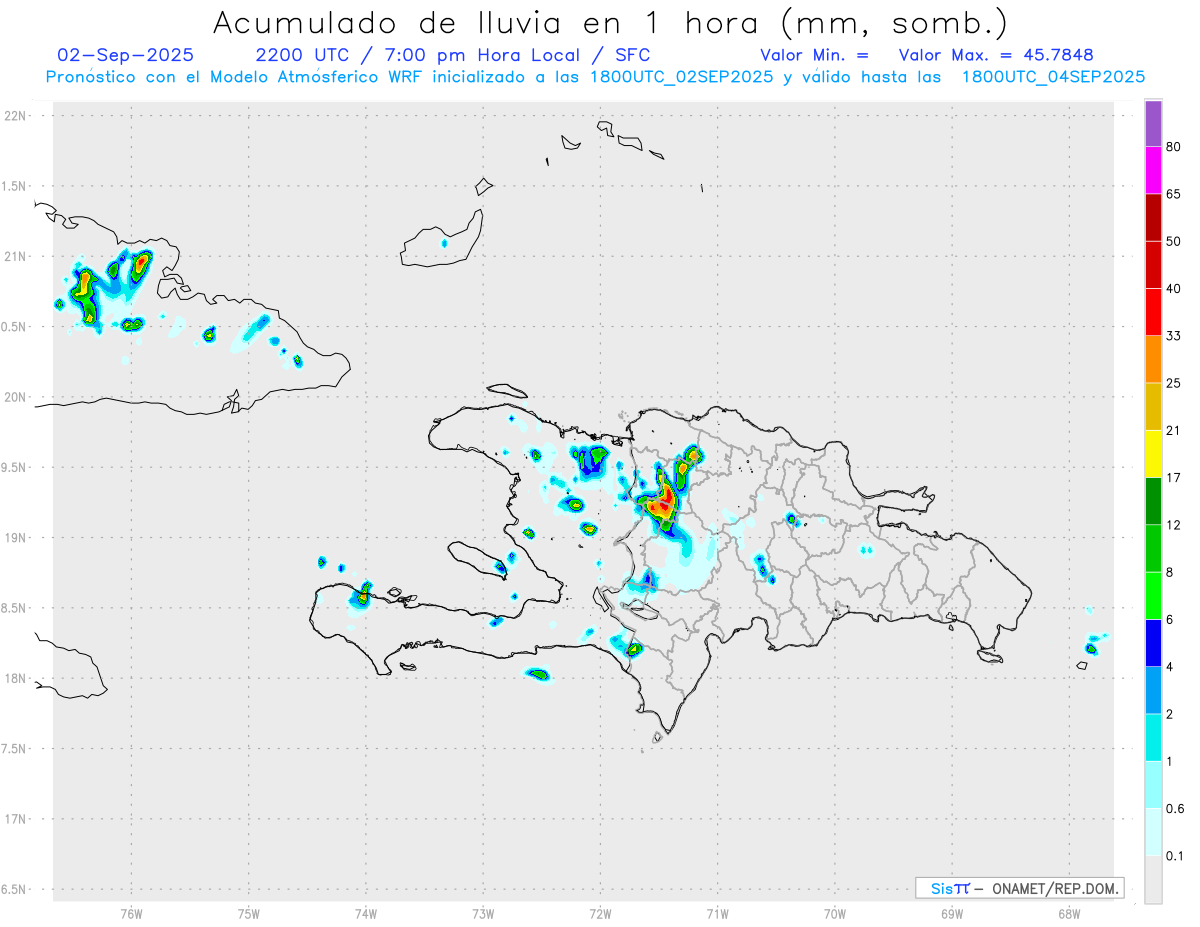
Task: Click the legend value '0.6'
Action: click(x=1176, y=809)
